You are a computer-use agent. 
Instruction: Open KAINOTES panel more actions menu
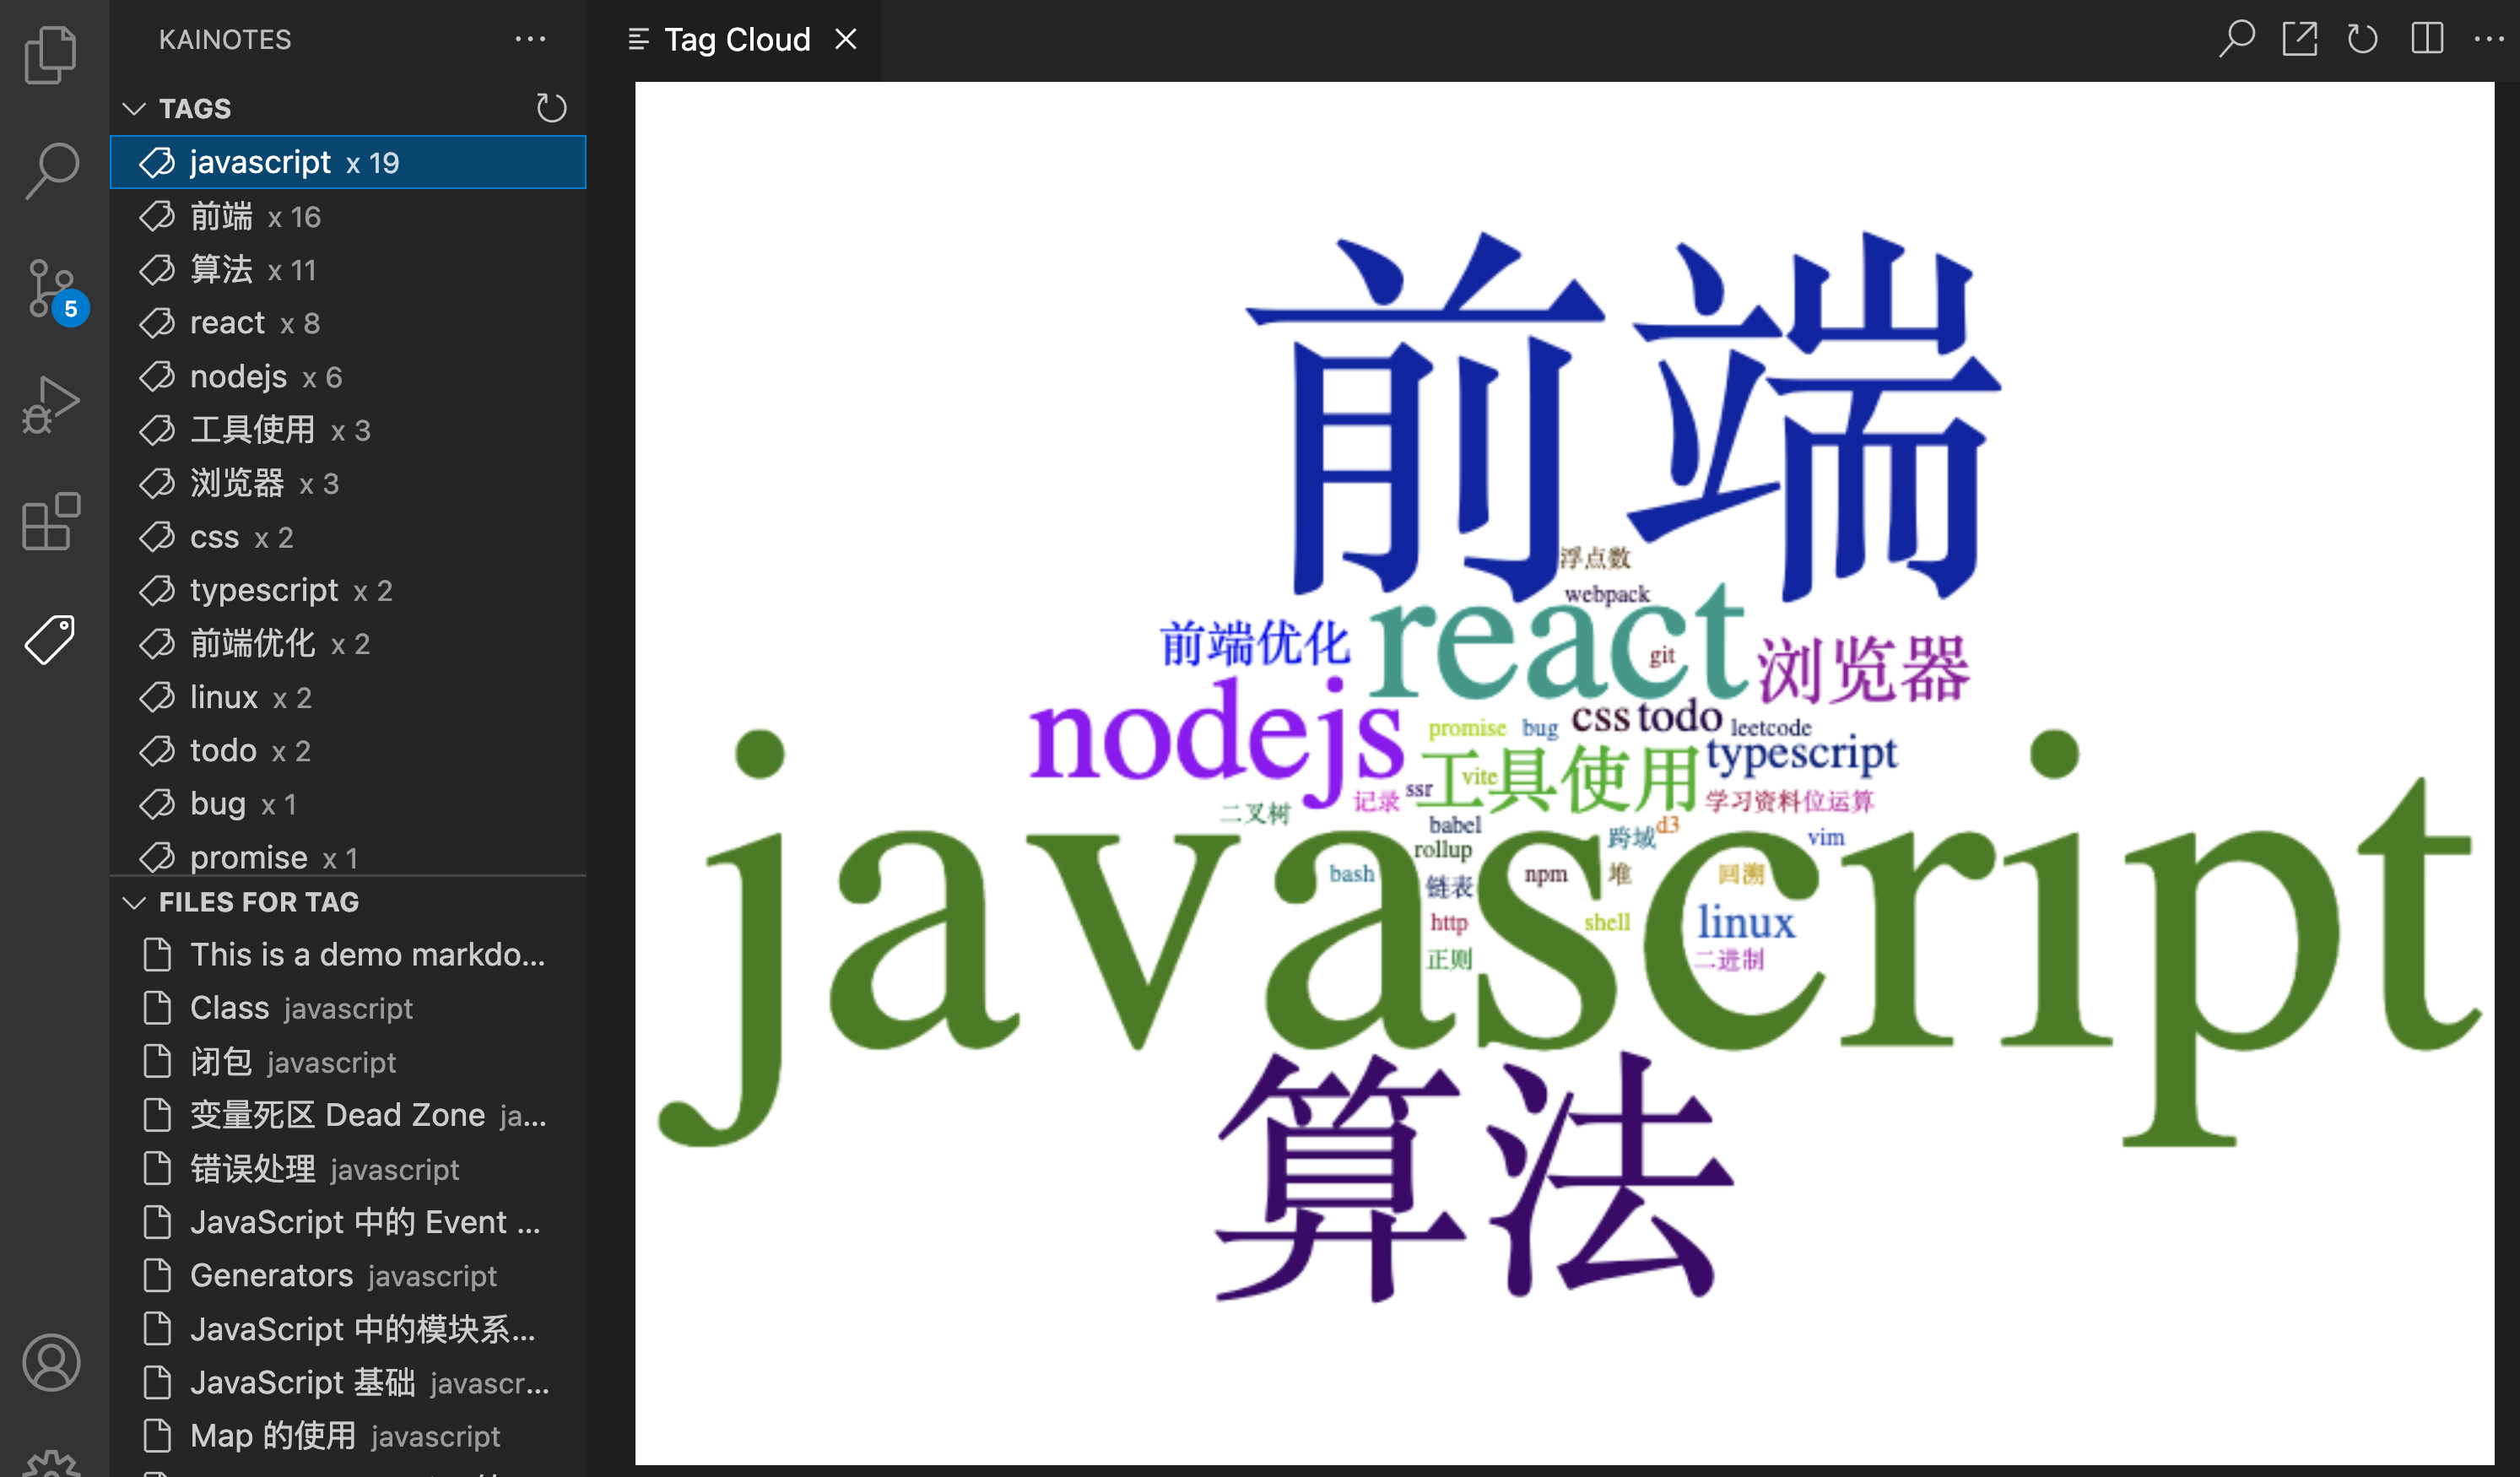click(530, 40)
